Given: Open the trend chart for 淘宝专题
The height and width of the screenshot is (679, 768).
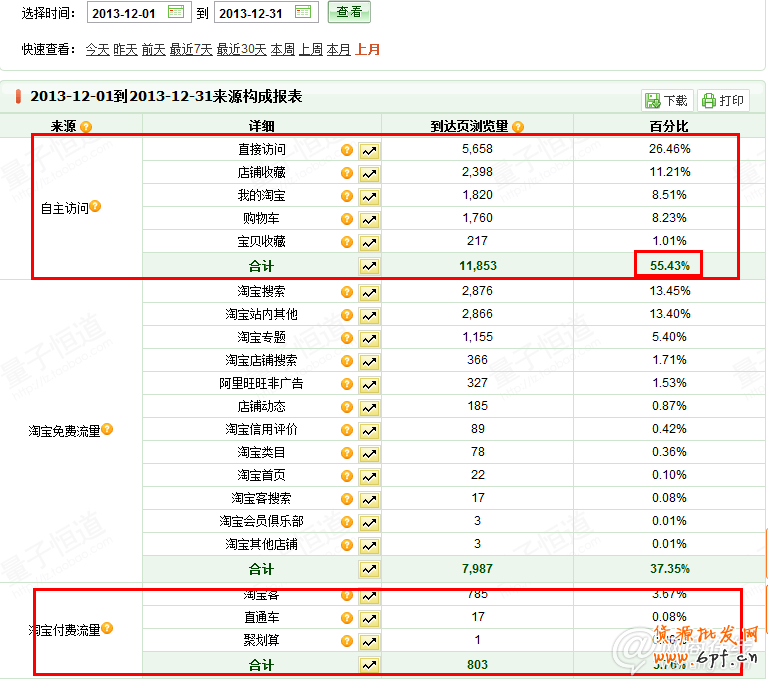Looking at the screenshot, I should [370, 339].
